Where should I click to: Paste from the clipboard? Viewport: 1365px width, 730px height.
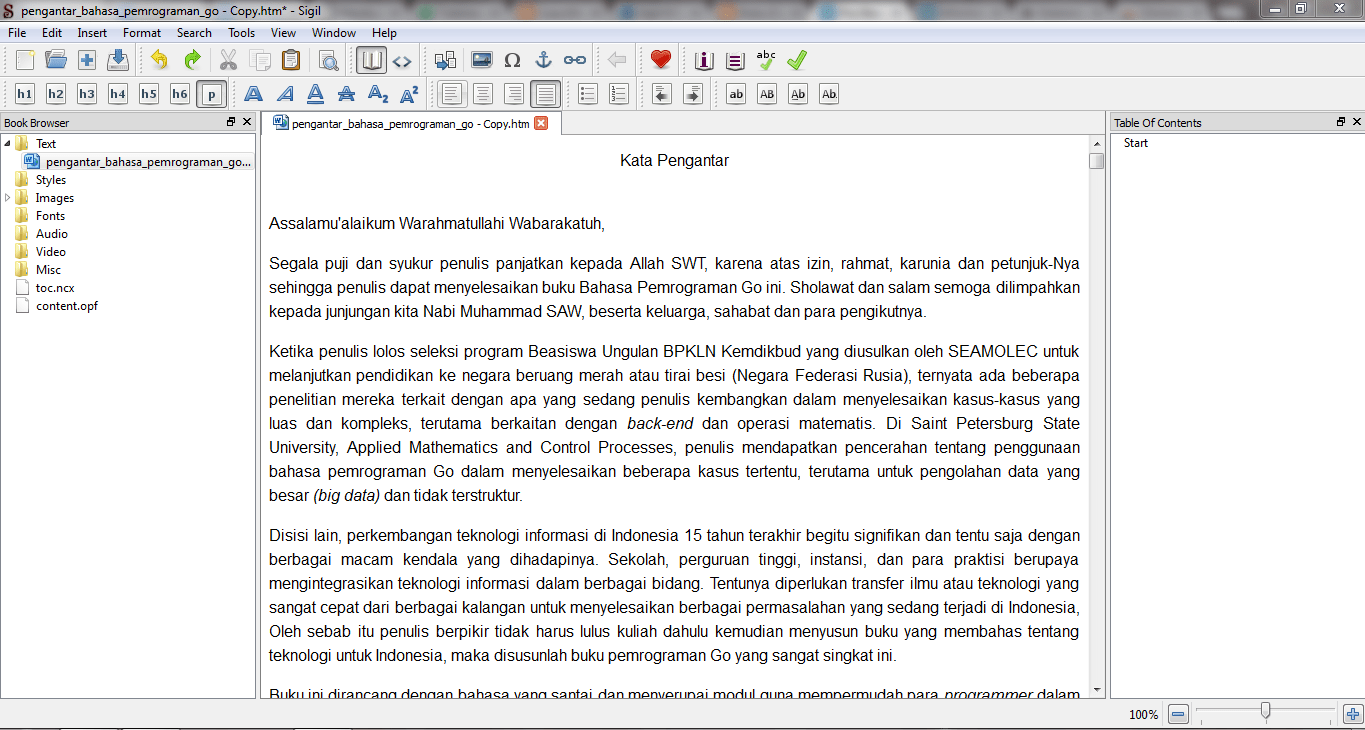[x=291, y=60]
